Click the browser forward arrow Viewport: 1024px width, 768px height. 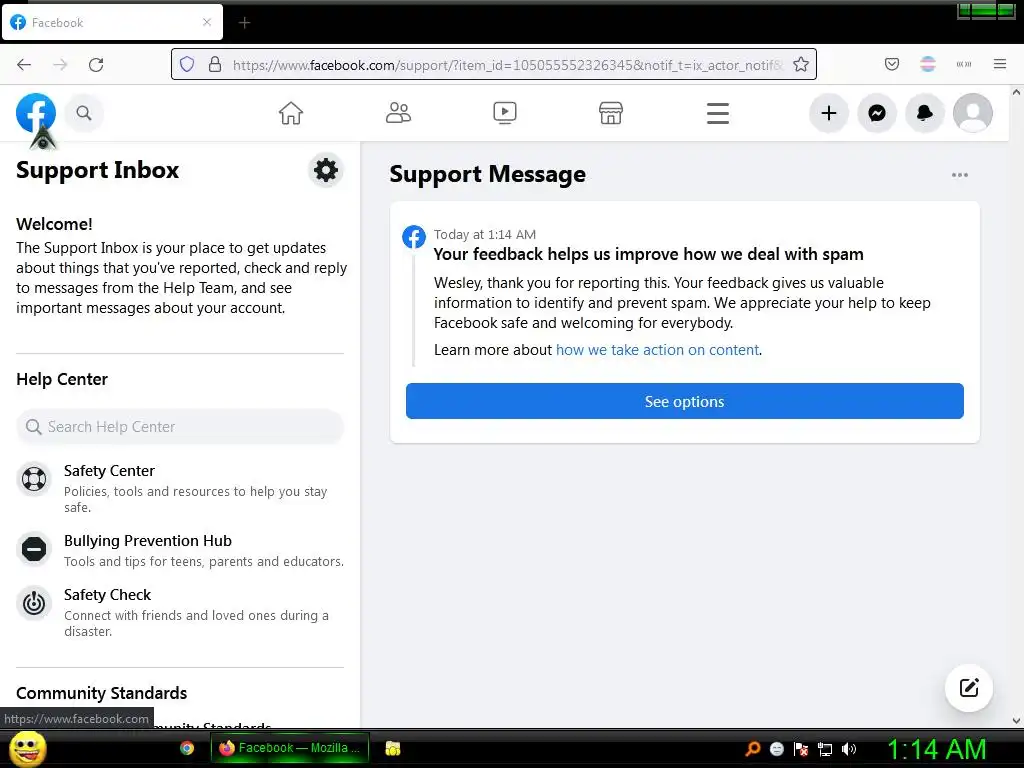coord(60,65)
